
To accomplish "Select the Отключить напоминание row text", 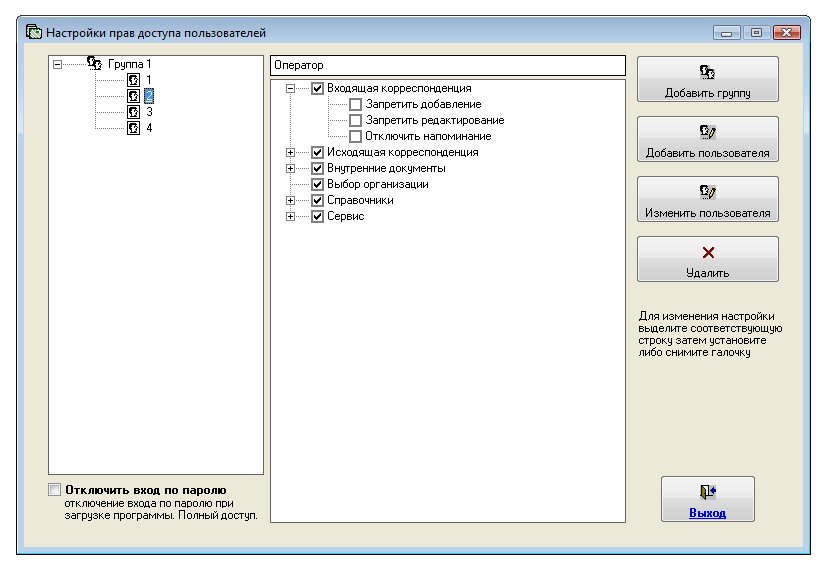I will click(428, 136).
